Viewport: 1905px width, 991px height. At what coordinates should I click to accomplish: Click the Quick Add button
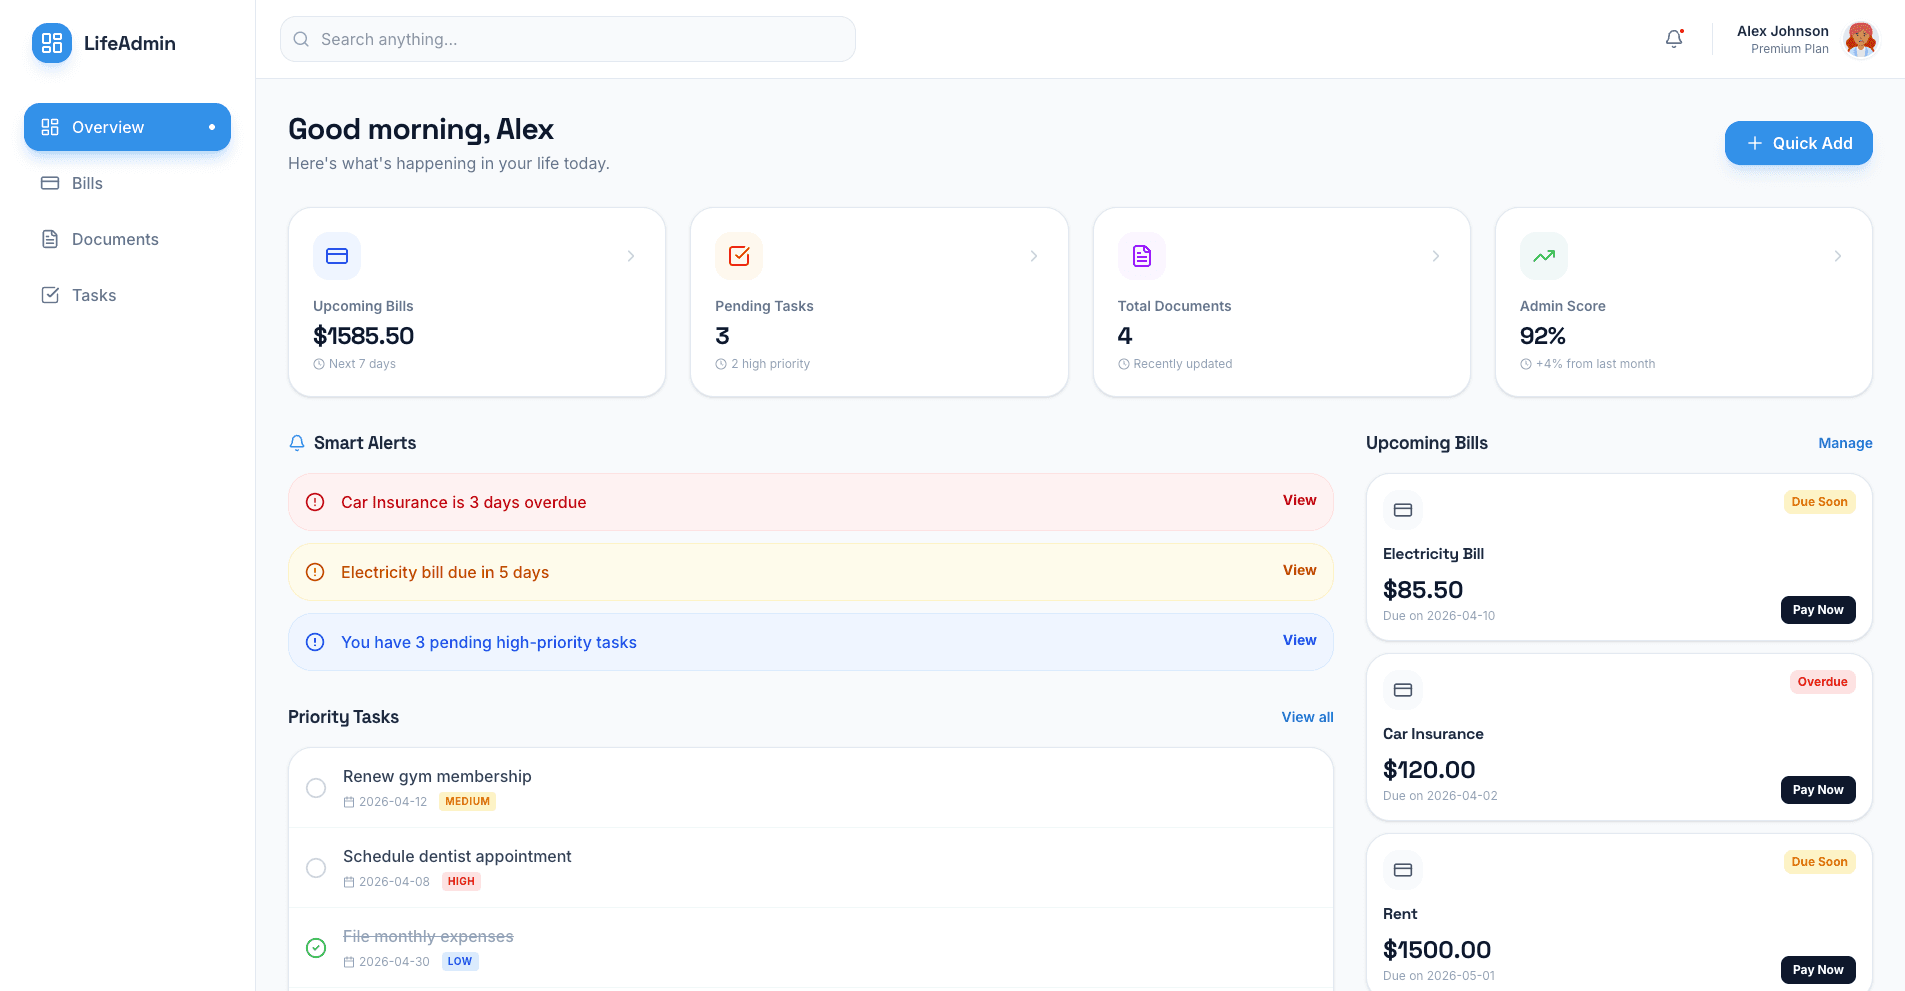(1799, 143)
